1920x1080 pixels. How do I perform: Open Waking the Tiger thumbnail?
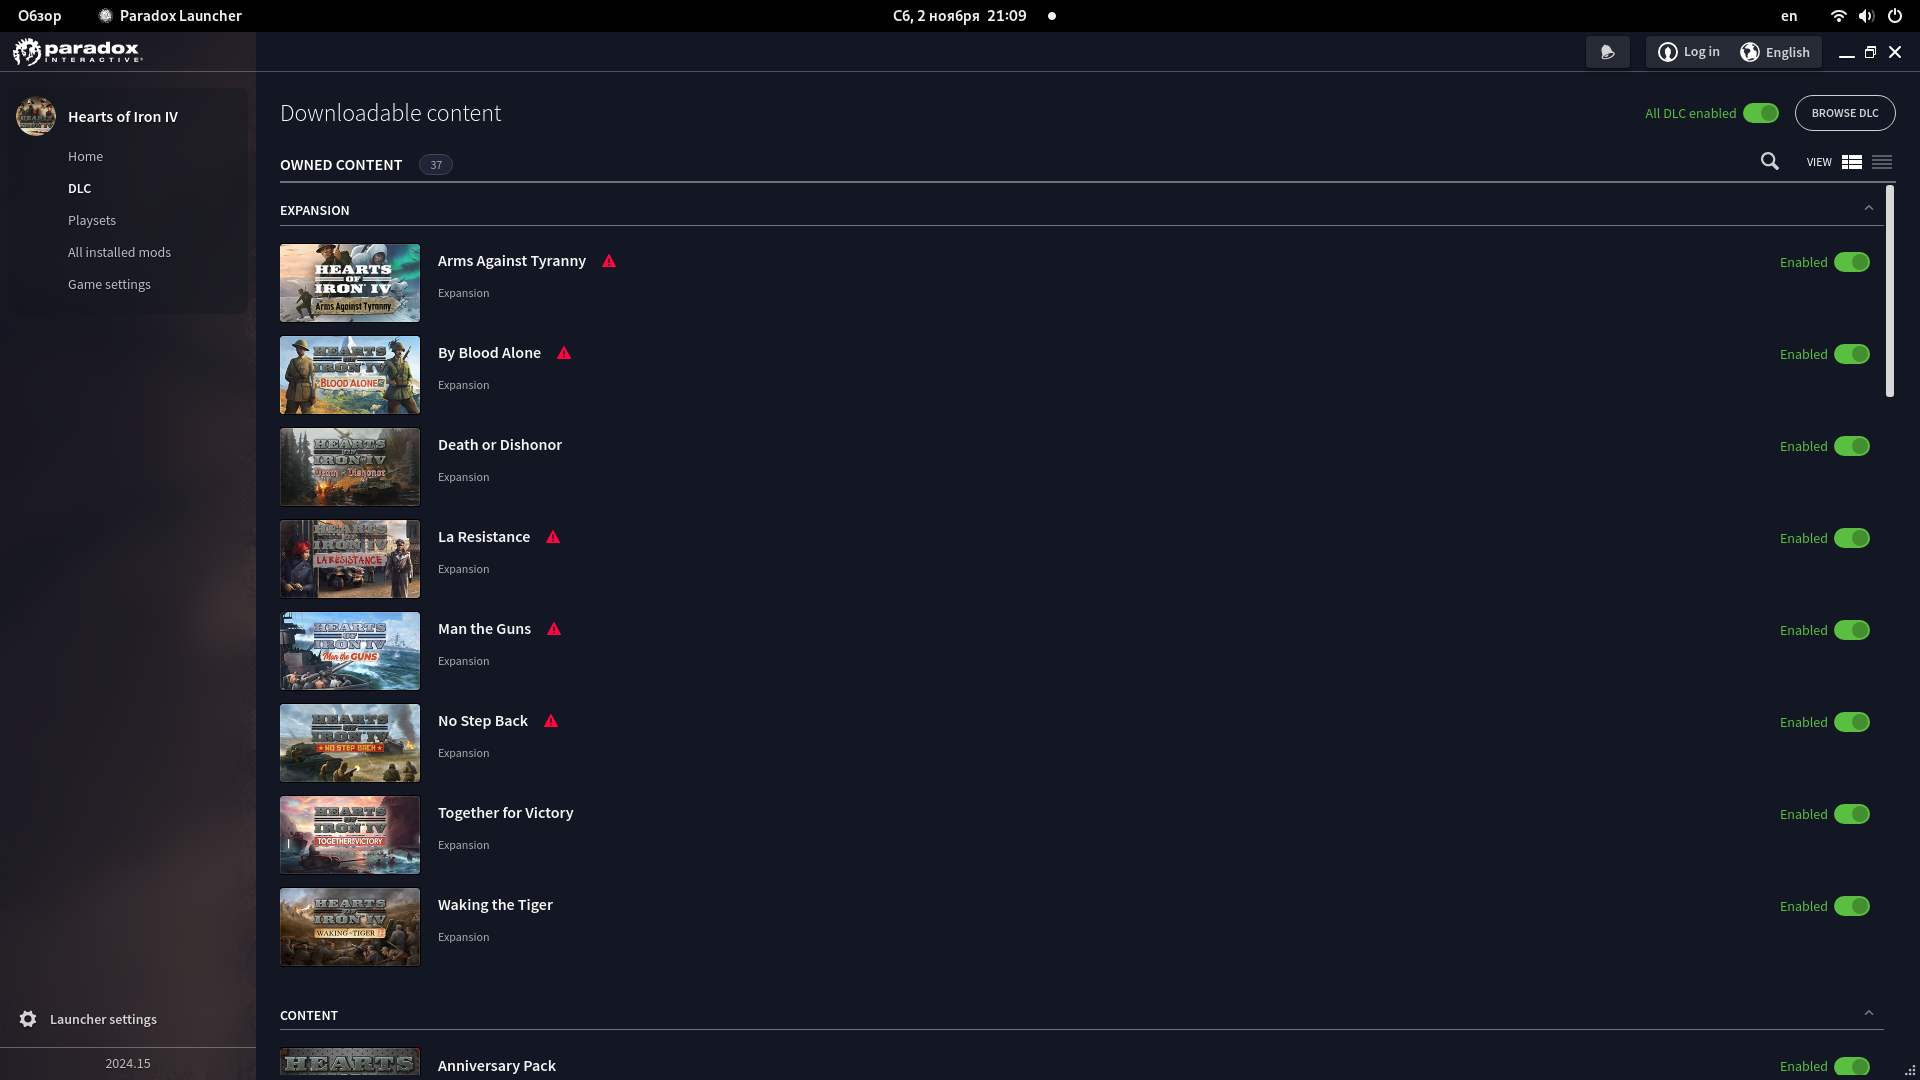tap(350, 927)
